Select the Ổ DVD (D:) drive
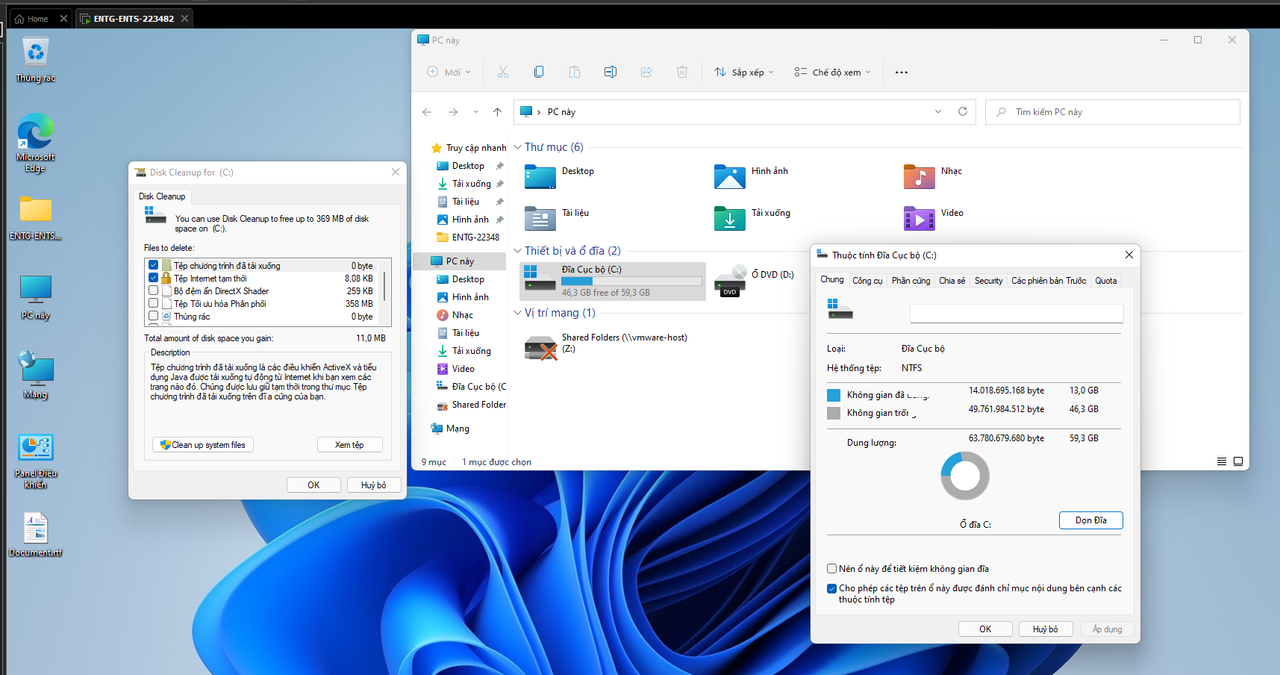Screen dimensions: 1280x675 (756, 281)
